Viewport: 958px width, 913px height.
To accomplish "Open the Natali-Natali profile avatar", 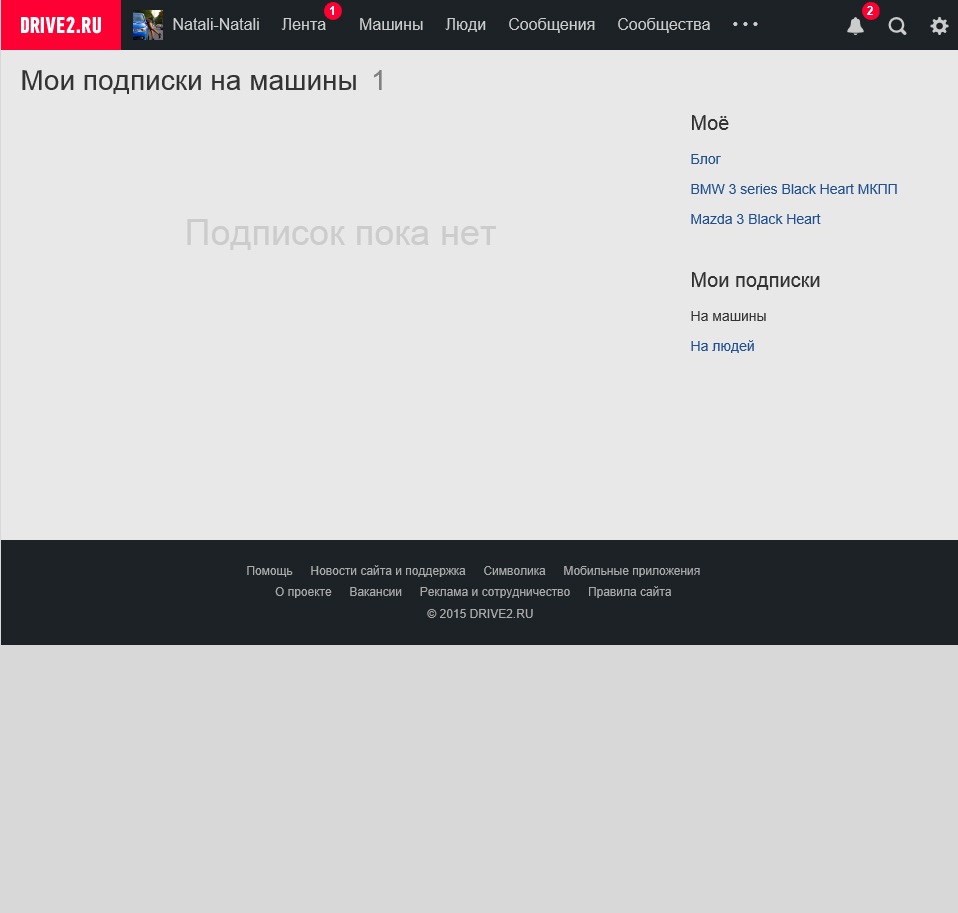I will [148, 25].
